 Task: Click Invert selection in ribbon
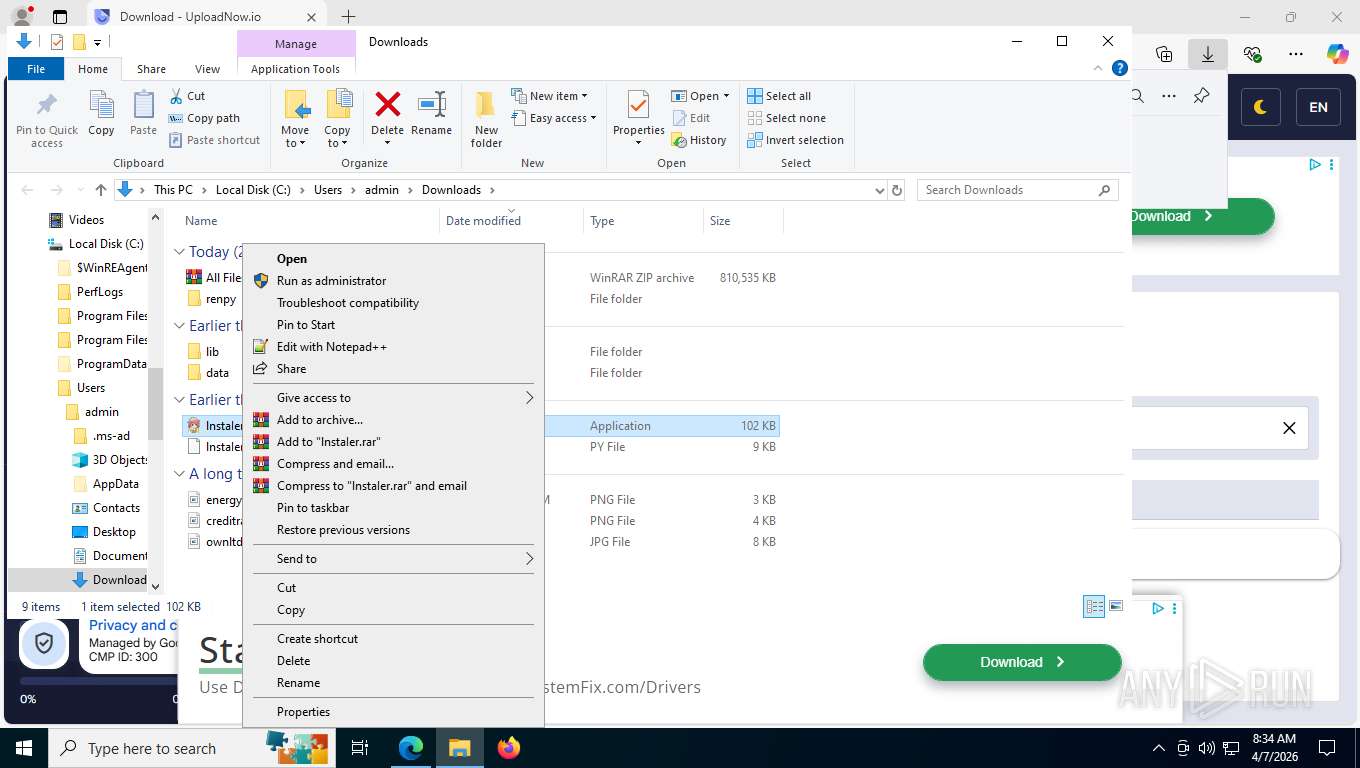click(x=795, y=140)
